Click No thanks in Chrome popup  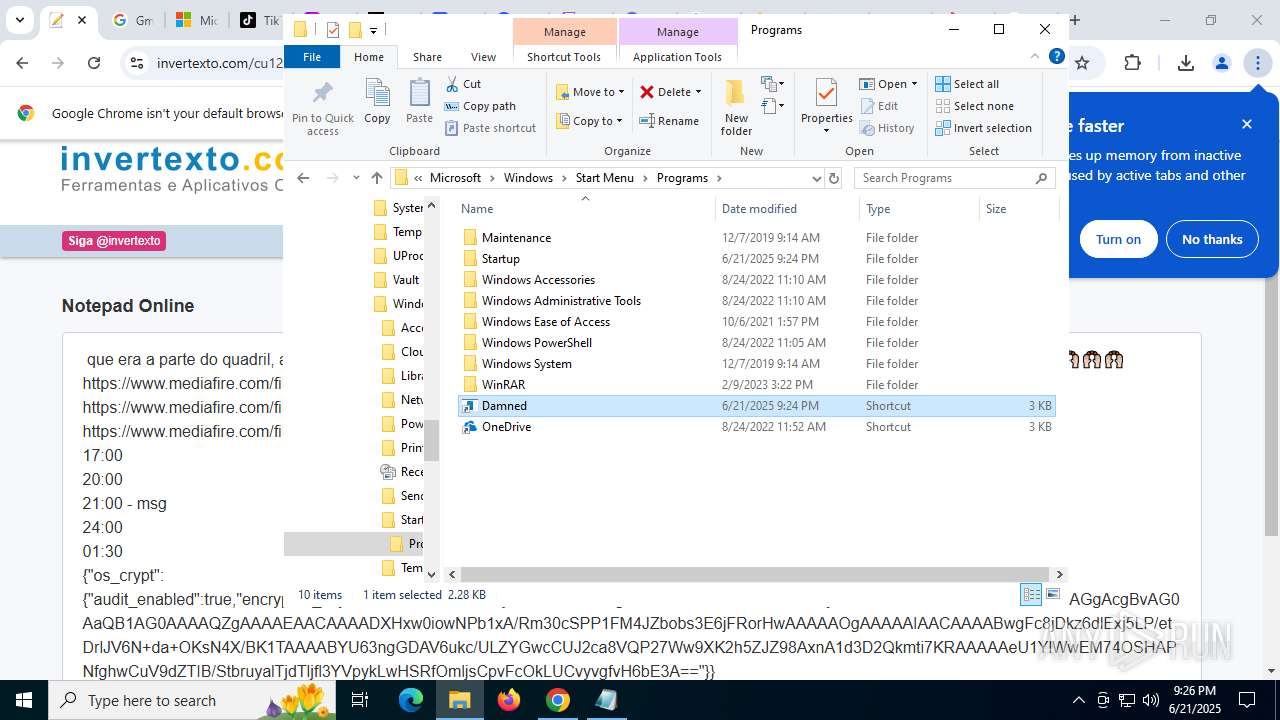tap(1212, 239)
